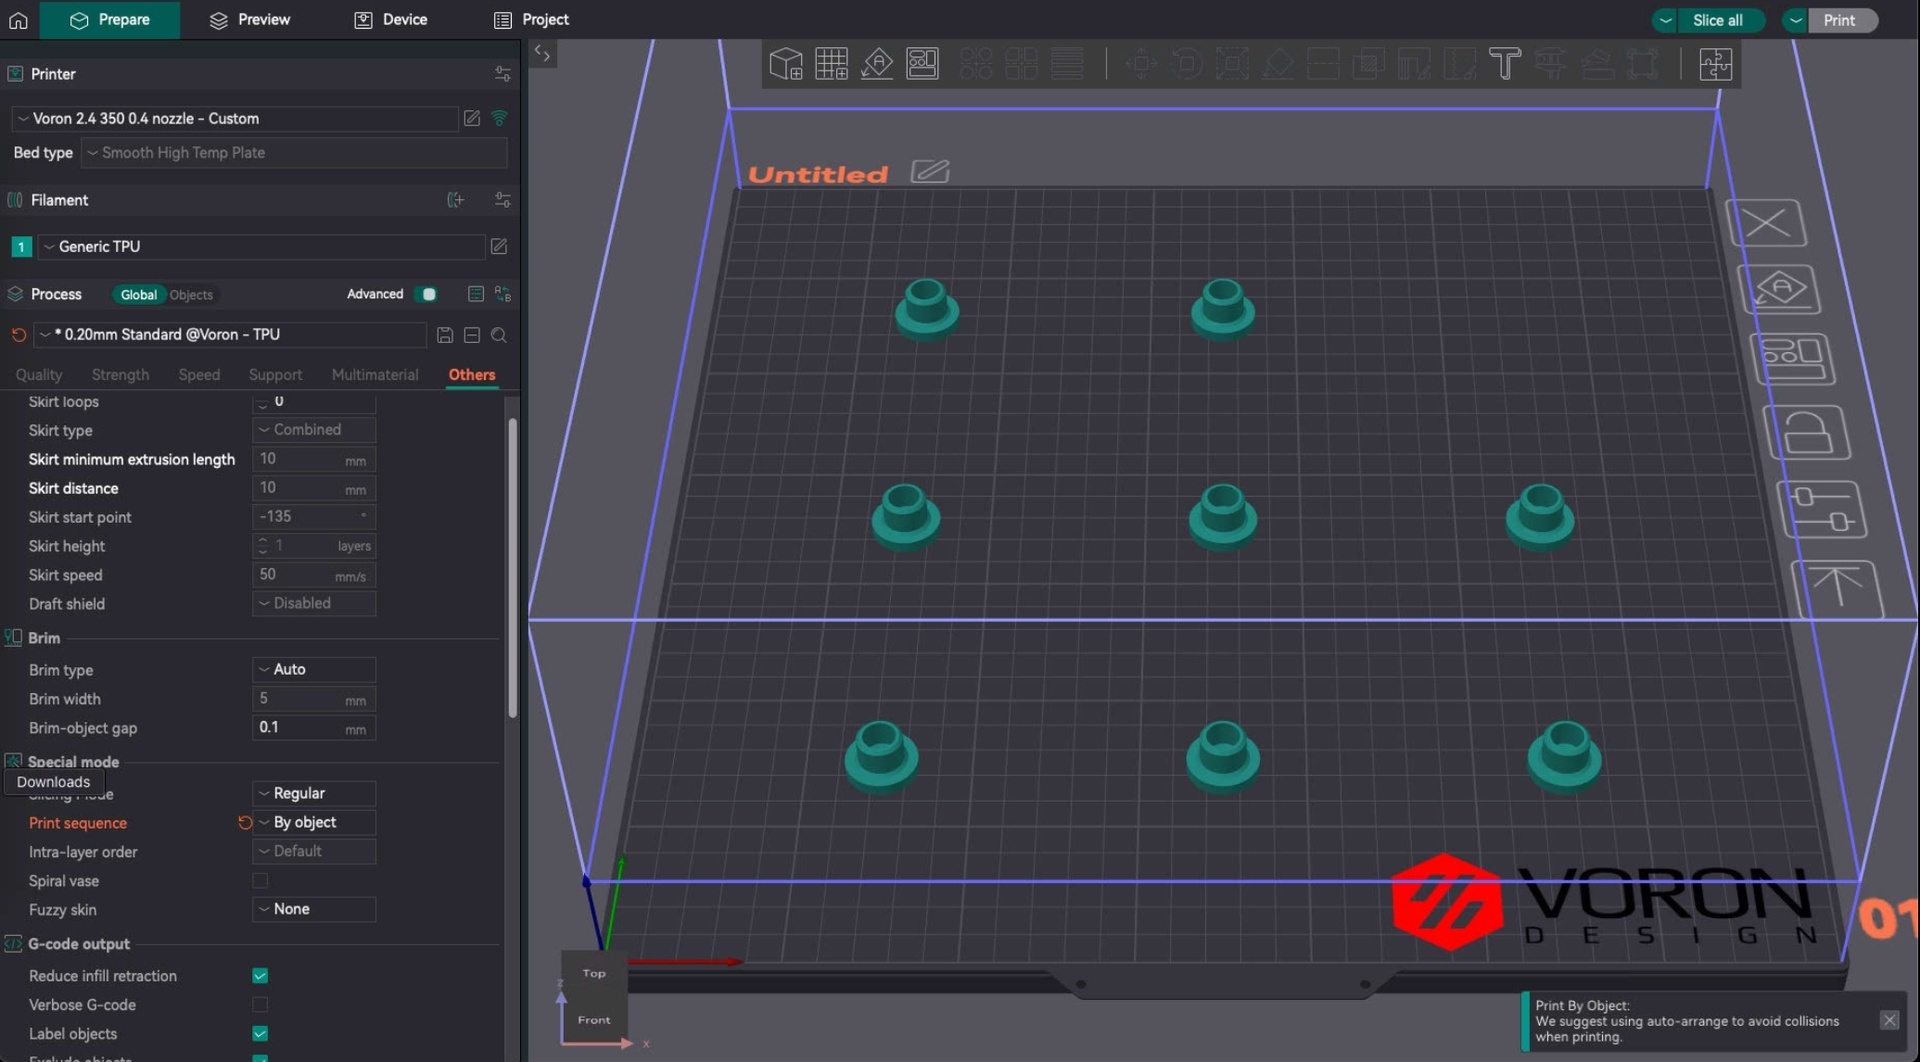Dismiss the Print By Object notification
This screenshot has width=1920, height=1062.
pos(1889,1020)
